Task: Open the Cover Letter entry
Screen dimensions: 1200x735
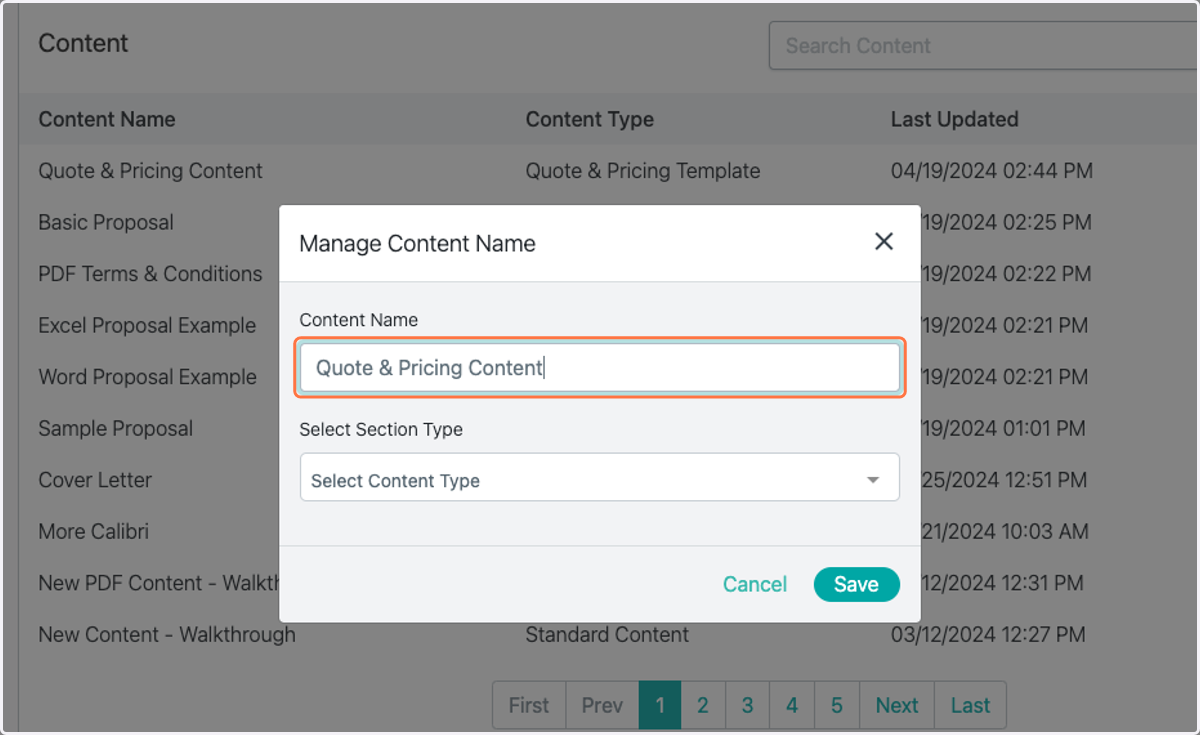Action: pyautogui.click(x=95, y=480)
